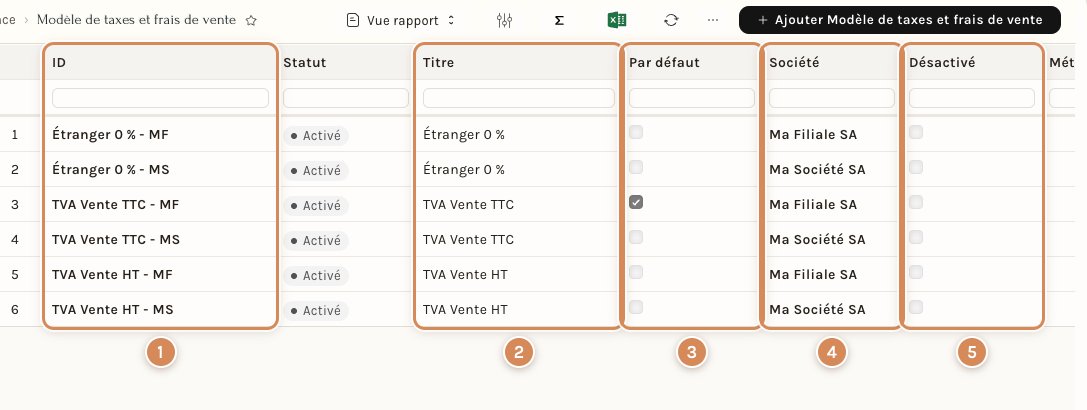Click the Titre column header
Screen dimensions: 1087x410
[x=438, y=62]
